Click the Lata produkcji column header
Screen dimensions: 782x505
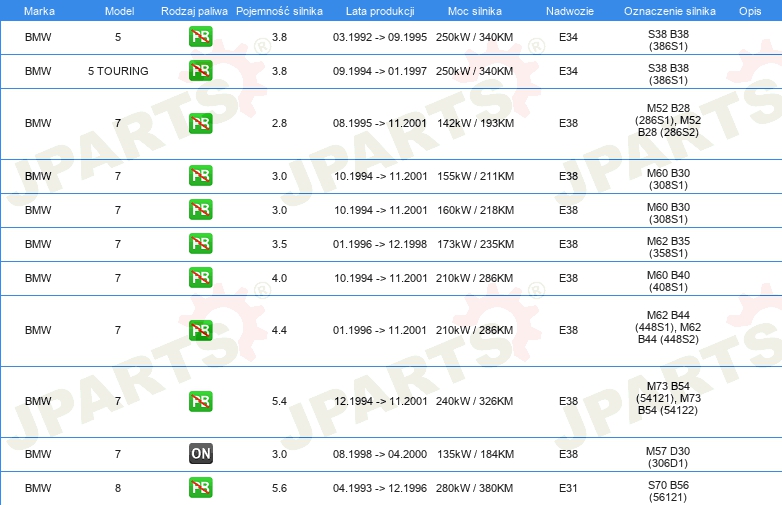[380, 11]
